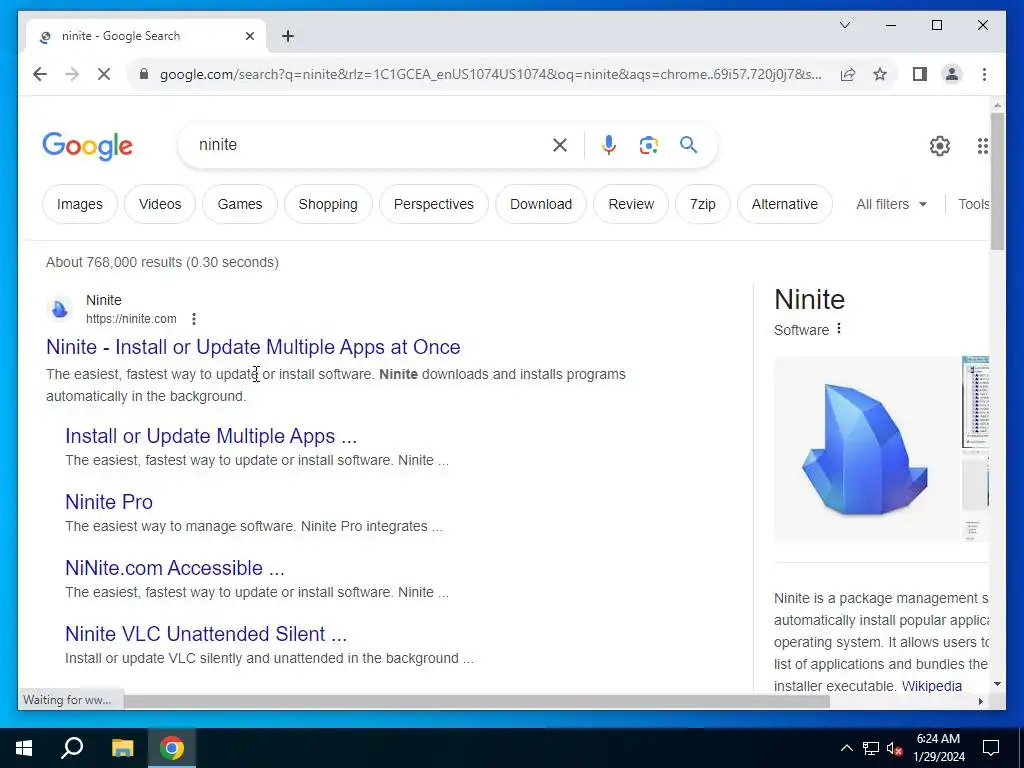Select the Alternative filter chip
Screen dimensions: 1024x768
pyautogui.click(x=784, y=204)
